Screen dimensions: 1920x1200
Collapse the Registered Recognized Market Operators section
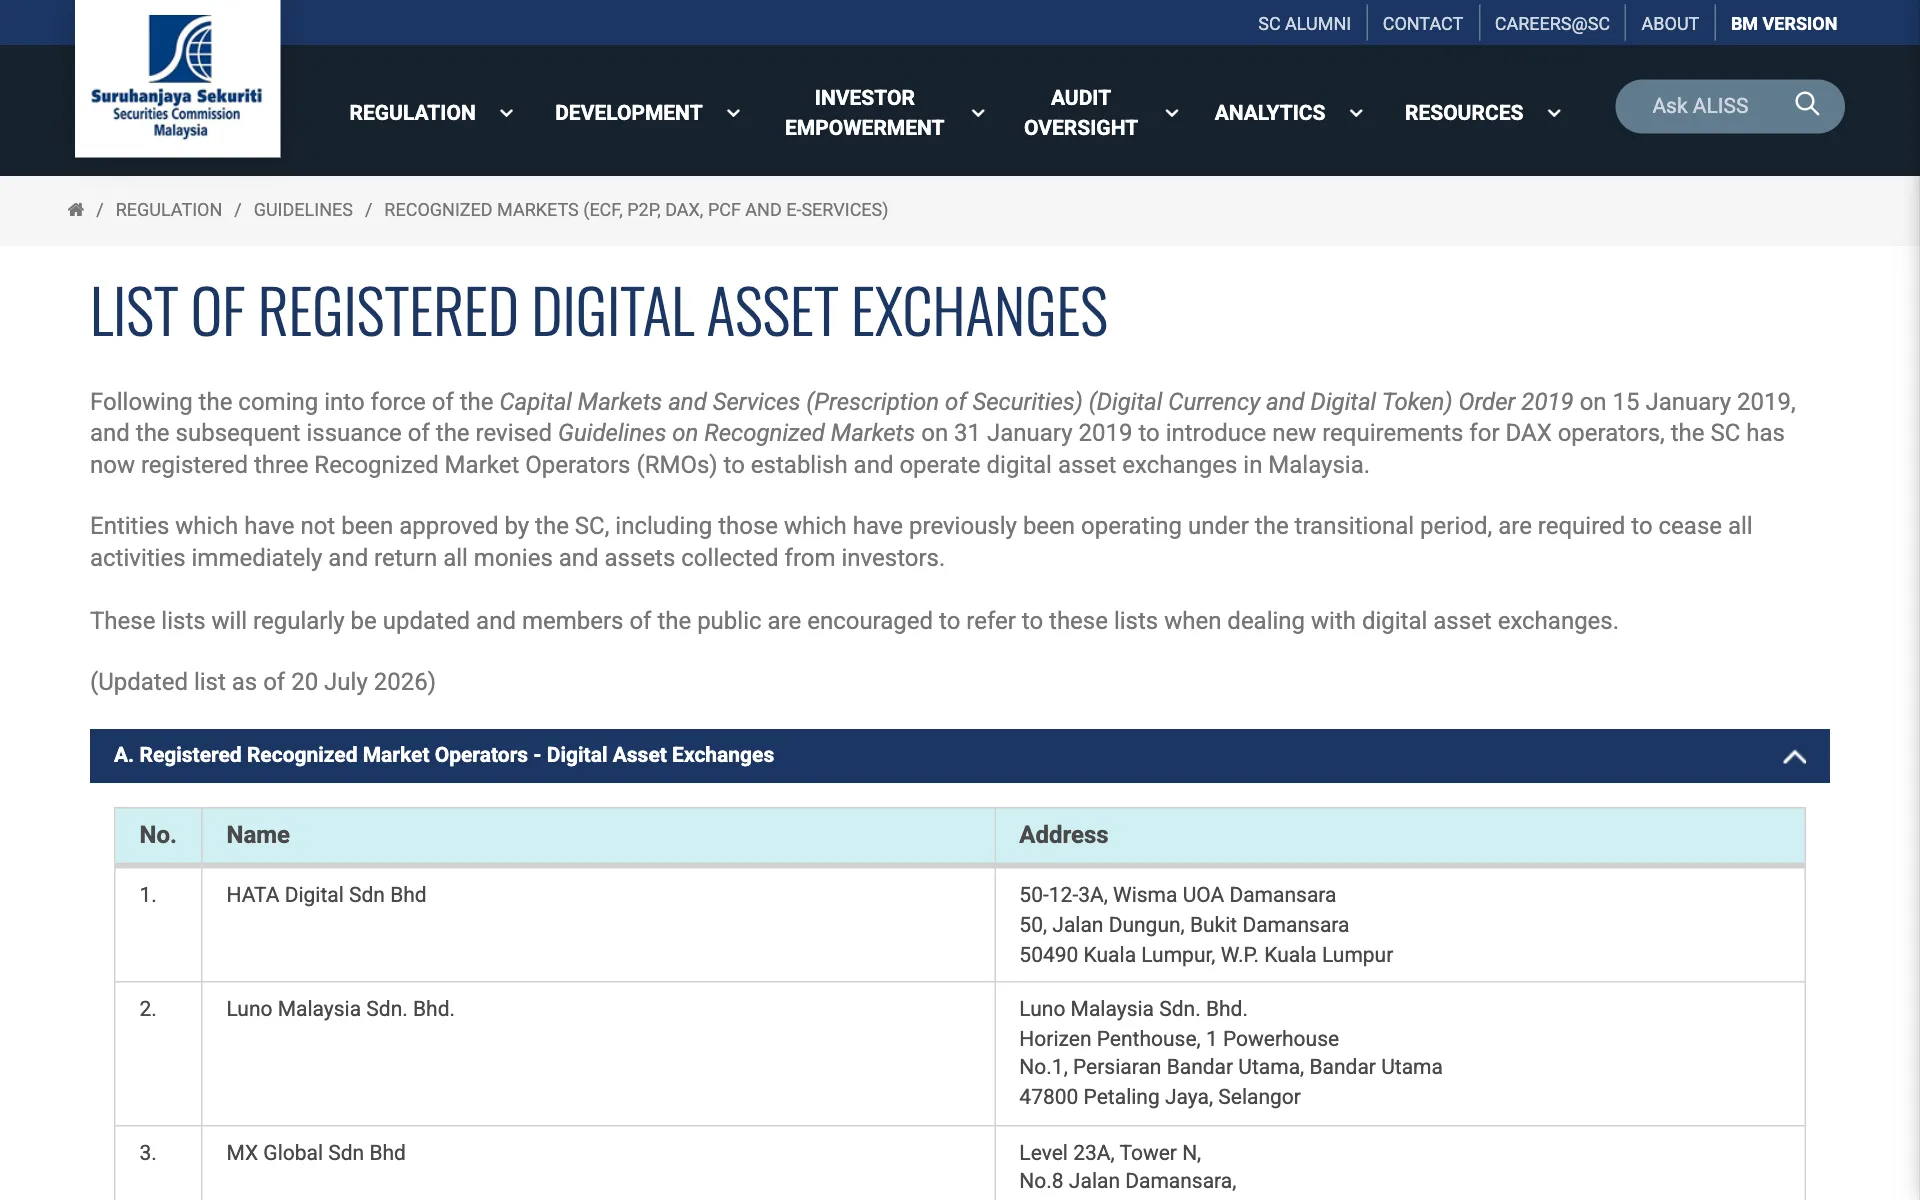[1794, 757]
